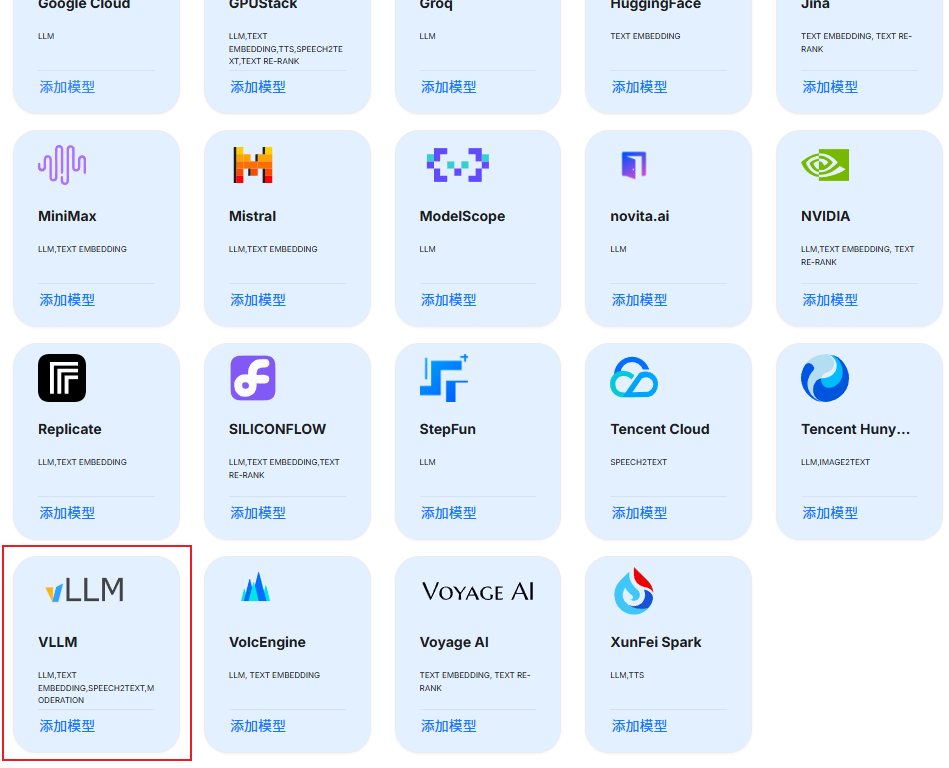Select the truncated Tencent Huny… name
949x768 pixels.
click(855, 429)
